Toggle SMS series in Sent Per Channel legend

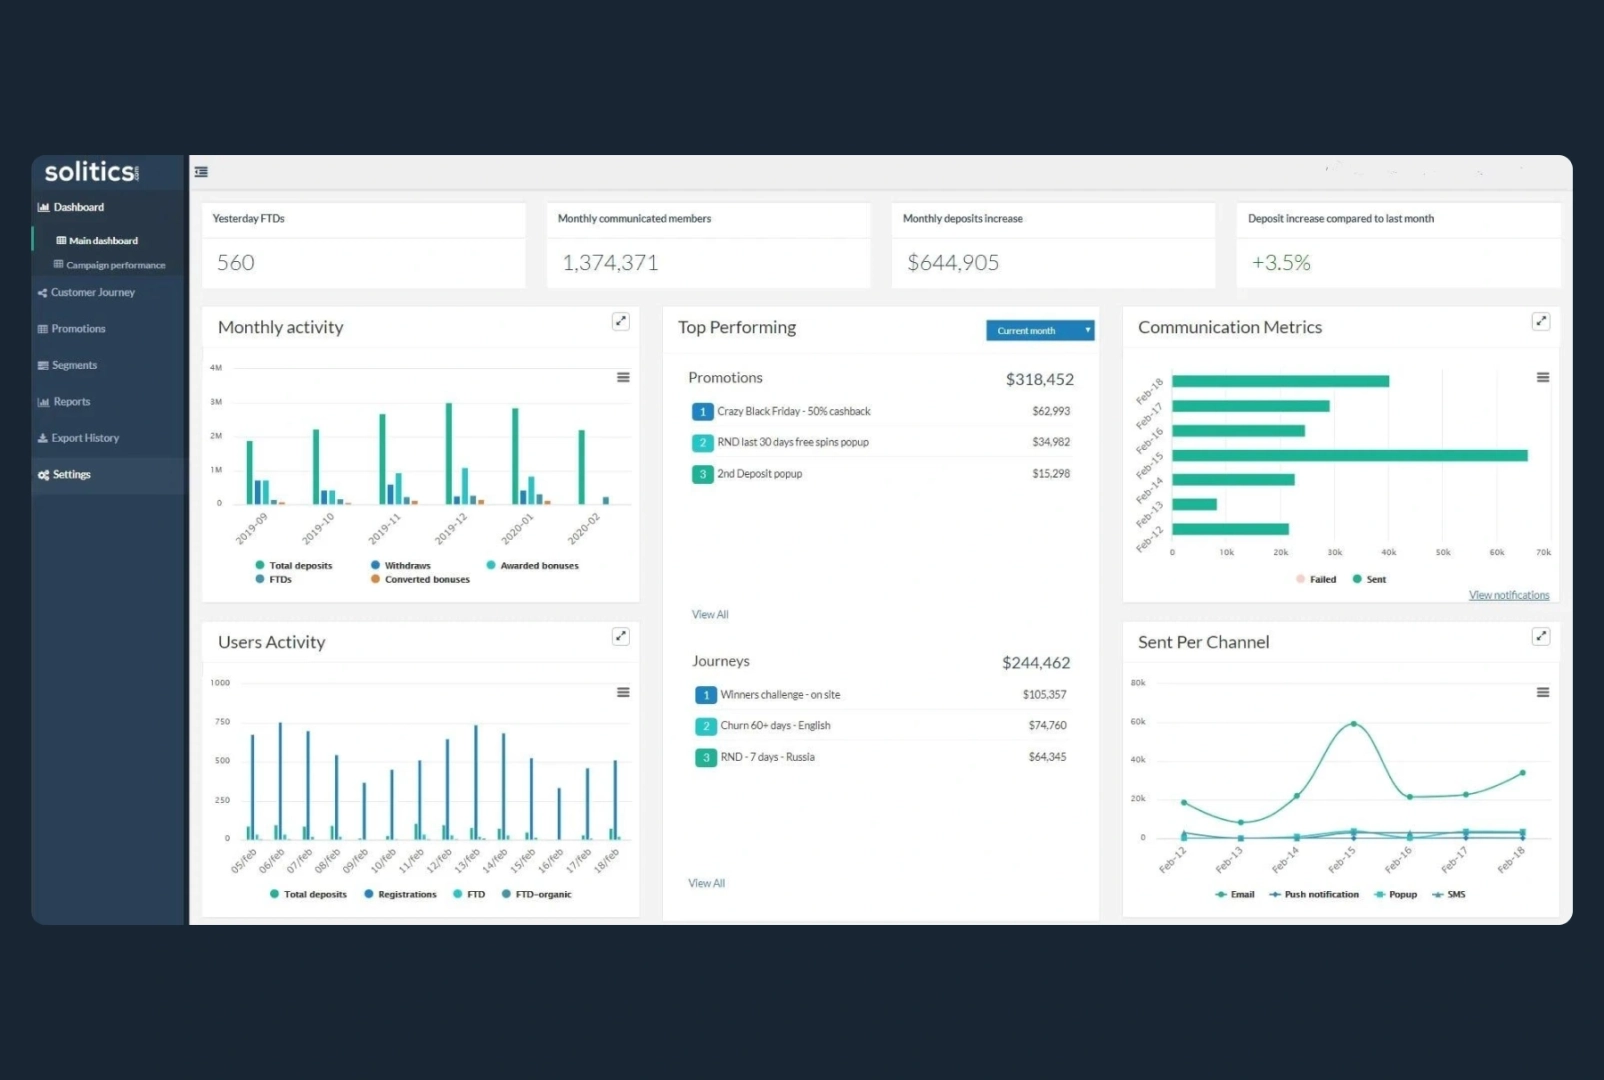pos(1449,895)
